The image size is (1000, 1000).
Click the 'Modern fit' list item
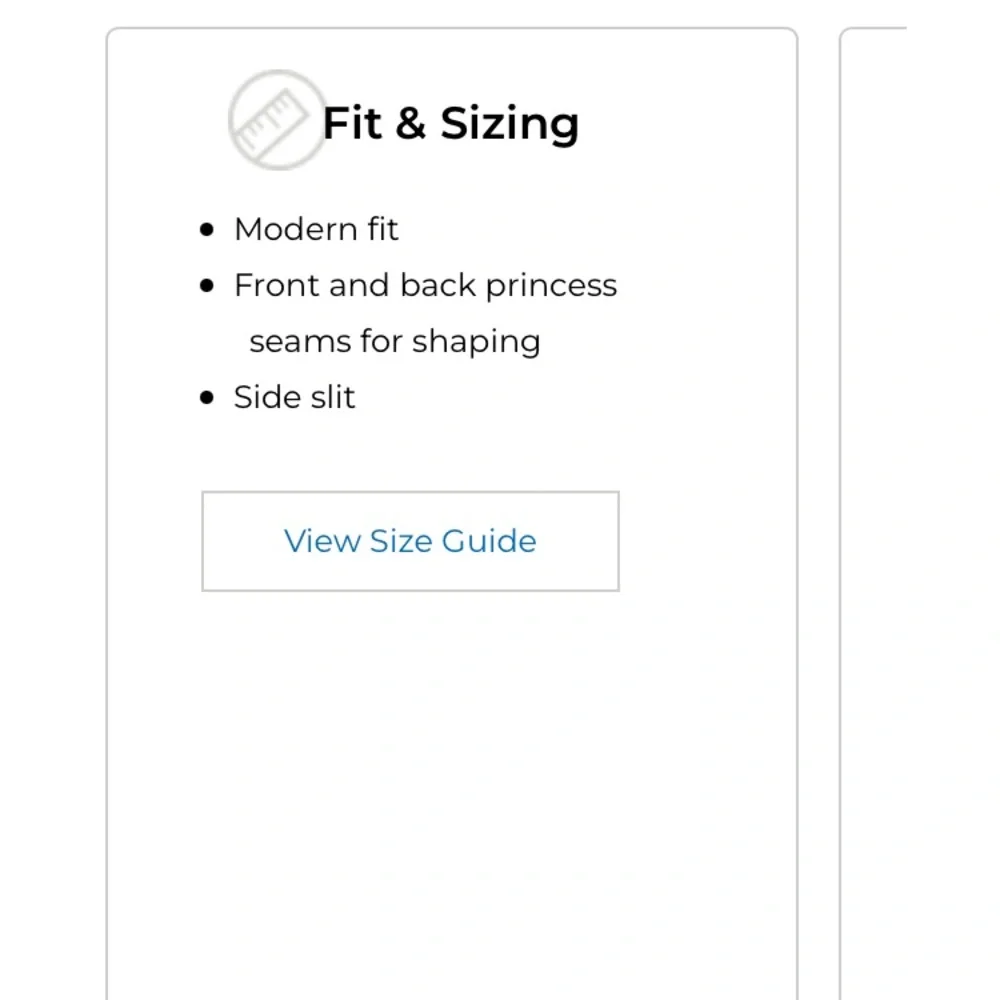(316, 229)
